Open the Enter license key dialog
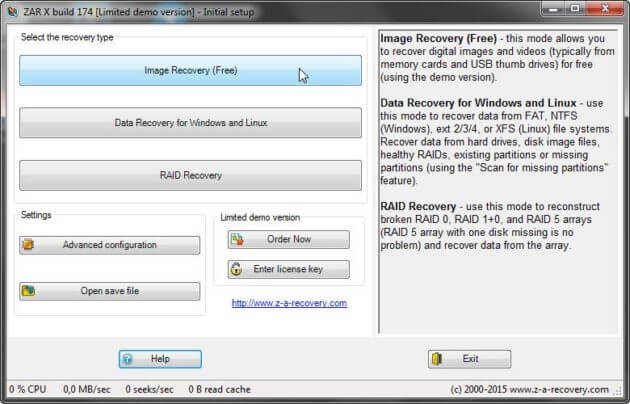 coord(288,269)
